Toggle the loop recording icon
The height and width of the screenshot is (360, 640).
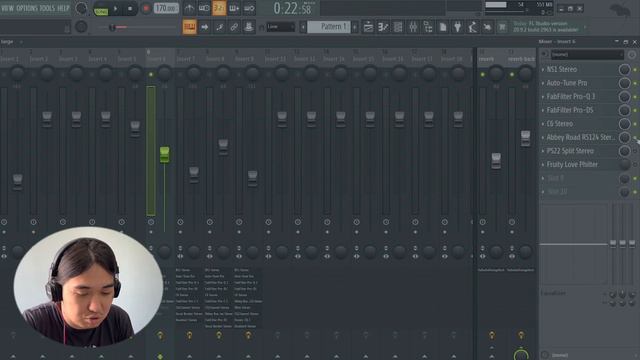click(249, 8)
